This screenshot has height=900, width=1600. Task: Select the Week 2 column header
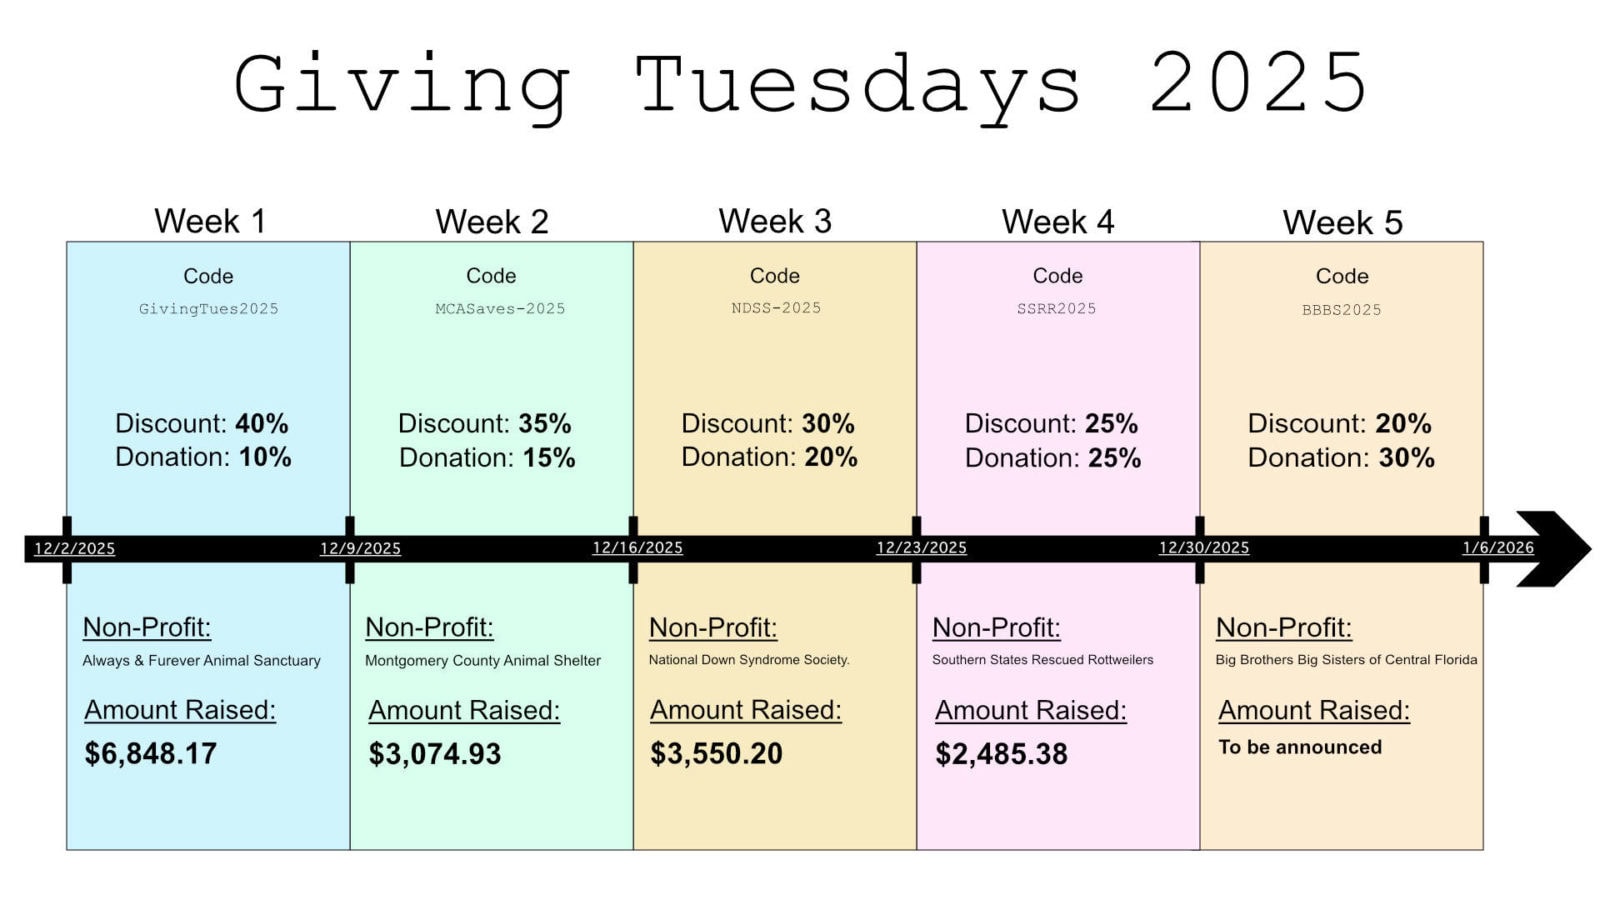pos(492,221)
